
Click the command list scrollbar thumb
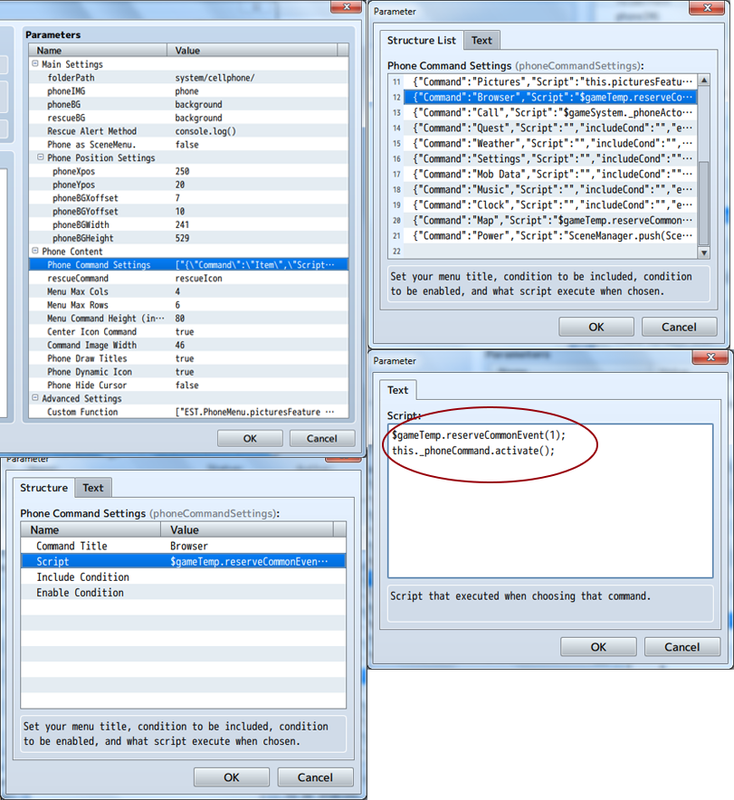pyautogui.click(x=704, y=203)
